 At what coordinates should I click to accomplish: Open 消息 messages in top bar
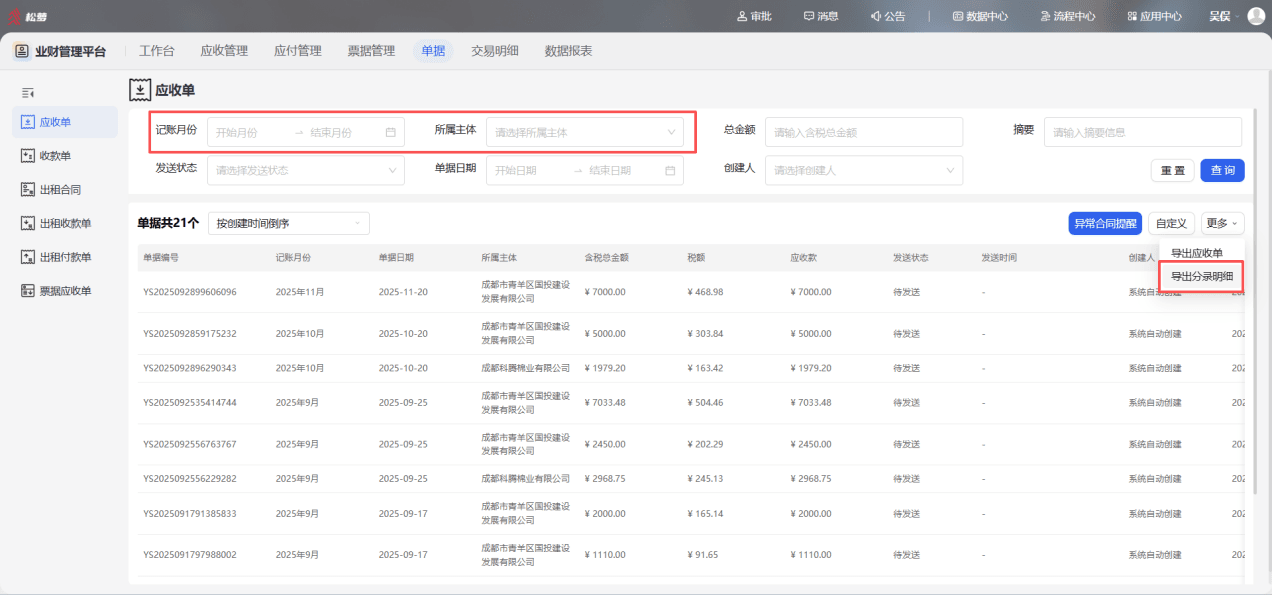pos(821,16)
